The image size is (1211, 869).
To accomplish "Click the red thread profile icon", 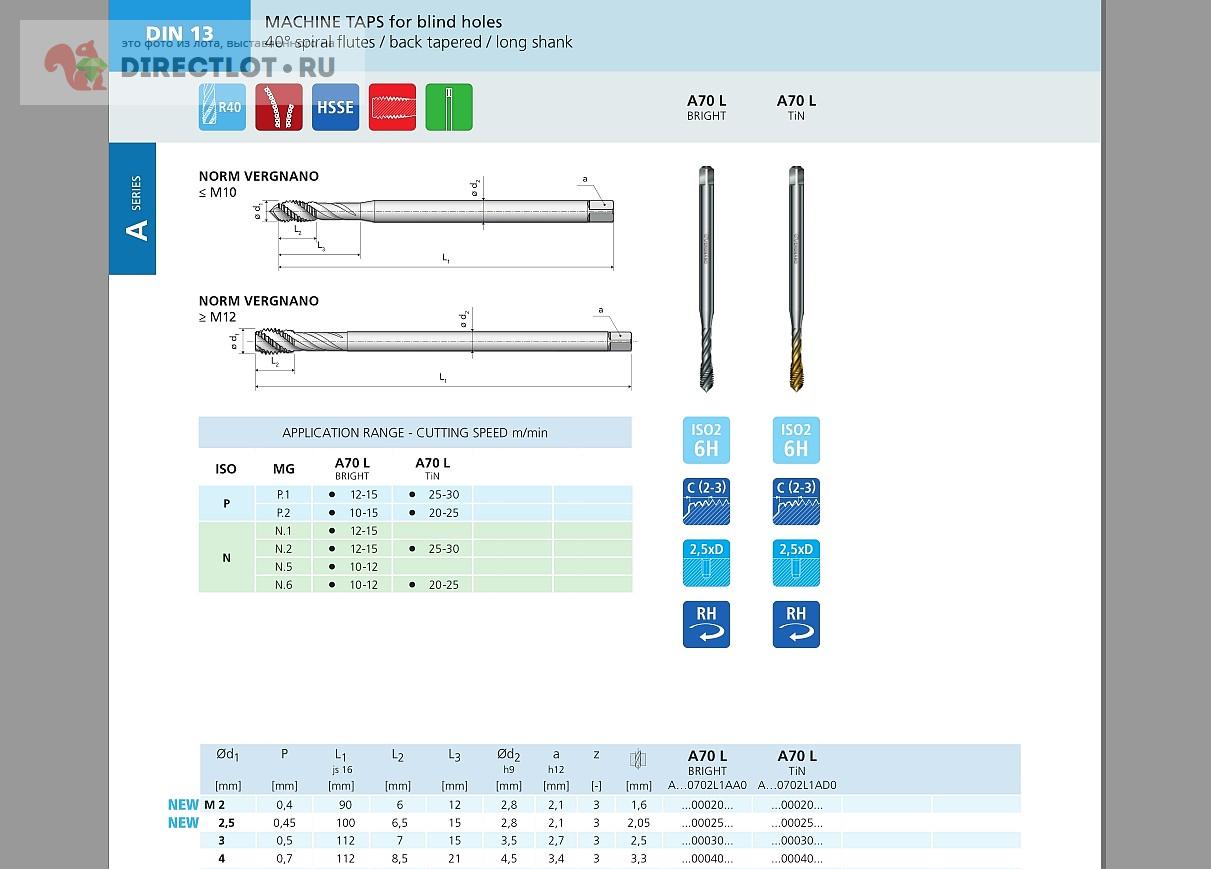I will click(392, 107).
